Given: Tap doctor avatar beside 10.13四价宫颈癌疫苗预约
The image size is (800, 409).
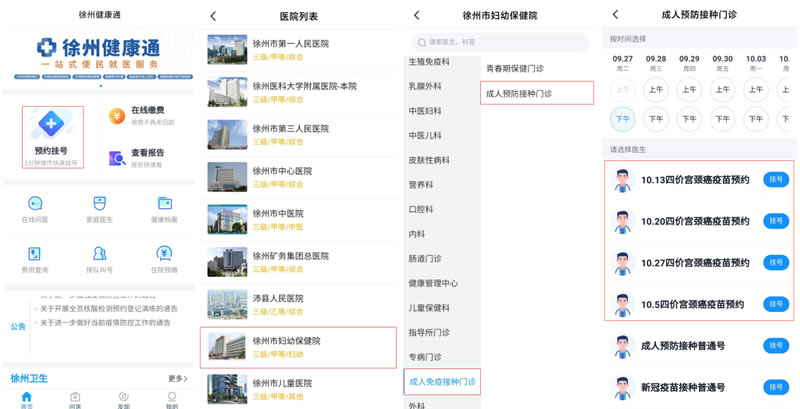Looking at the screenshot, I should tap(622, 180).
